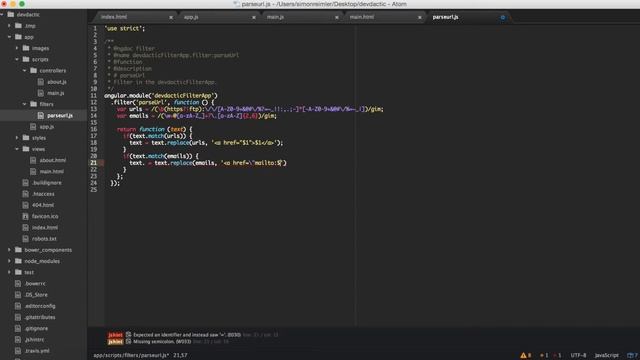Open about.html in the views folder
Image resolution: width=640 pixels, height=360 pixels.
point(53,160)
